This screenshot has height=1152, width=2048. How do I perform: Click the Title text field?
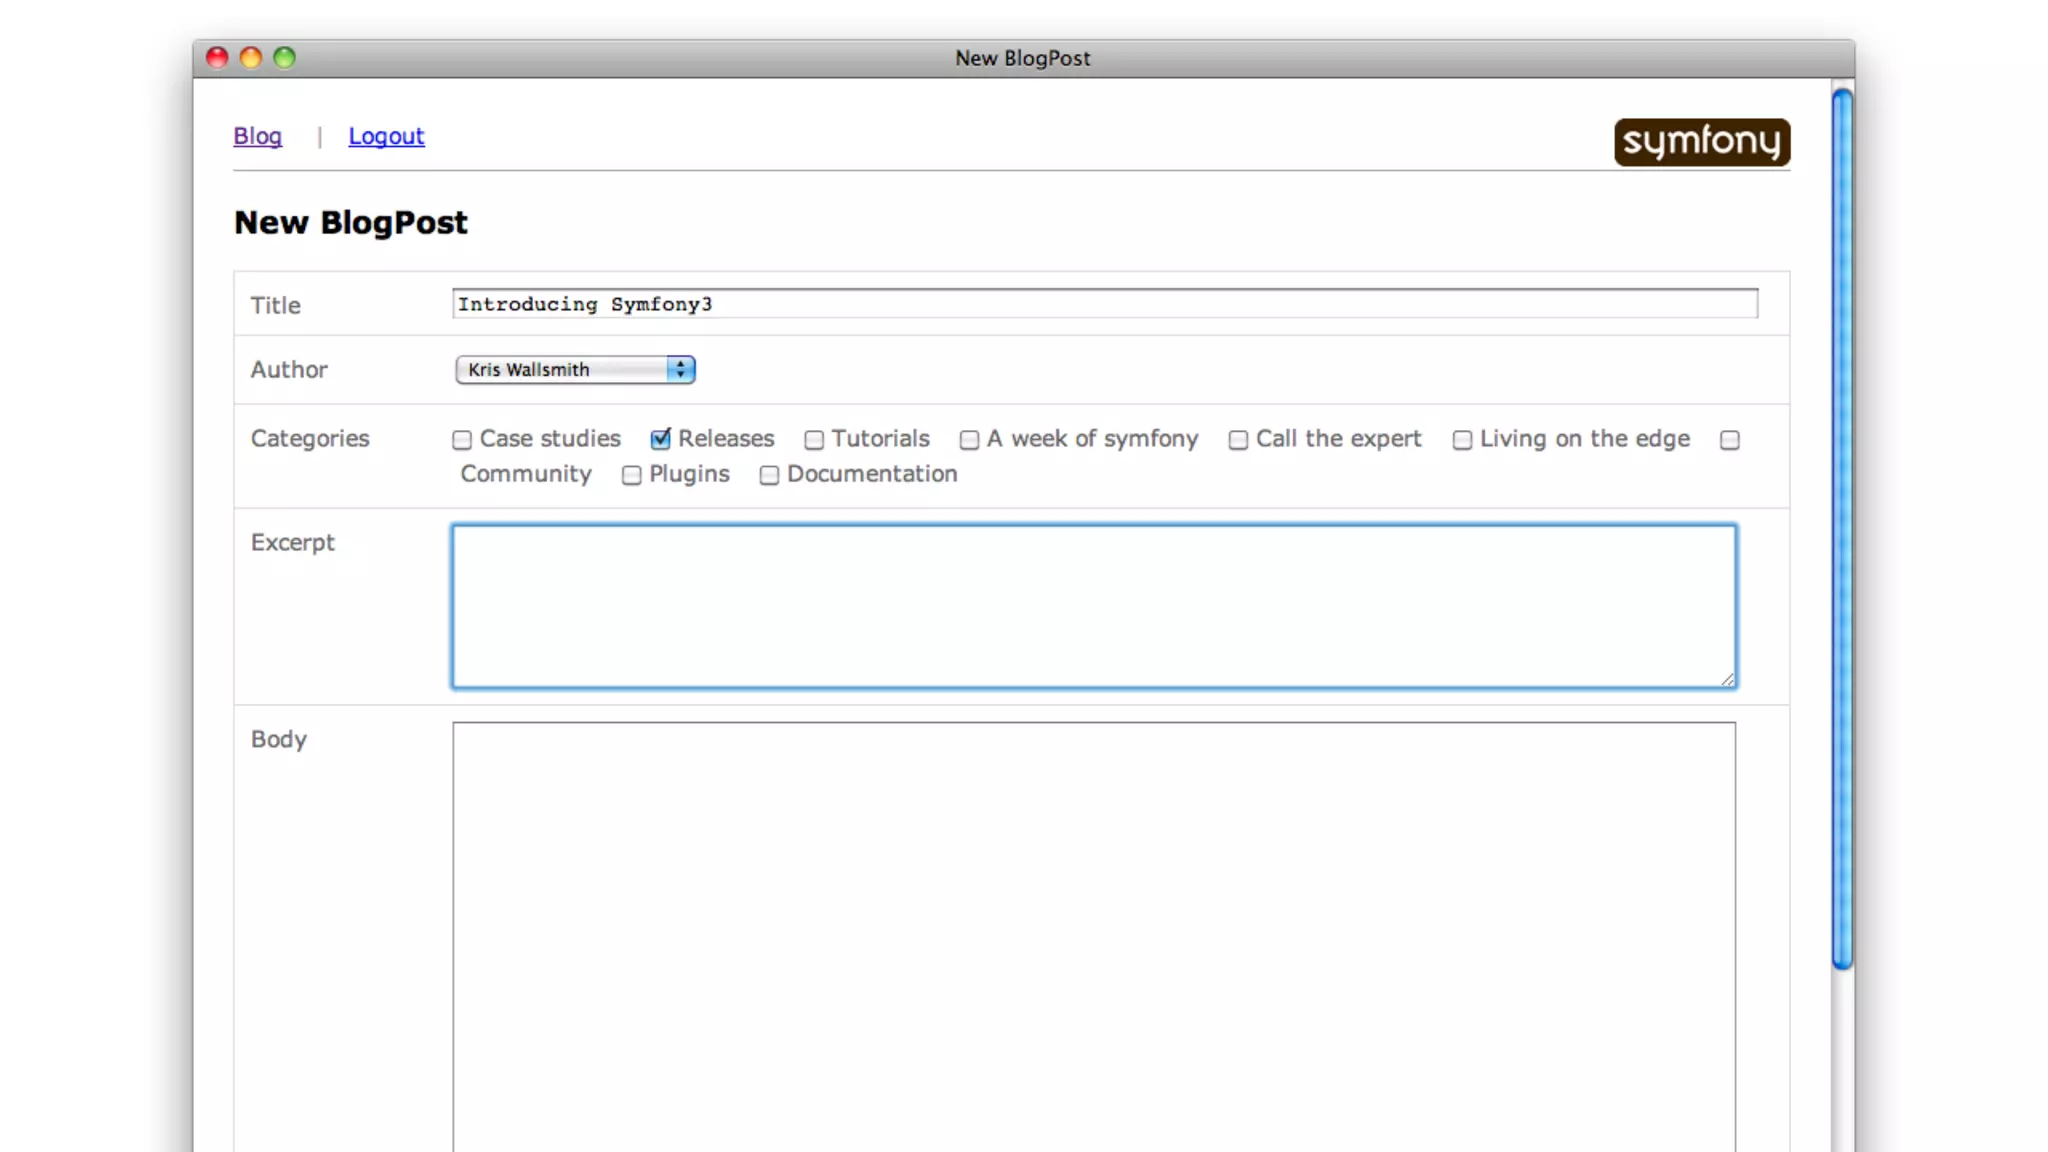(1104, 304)
